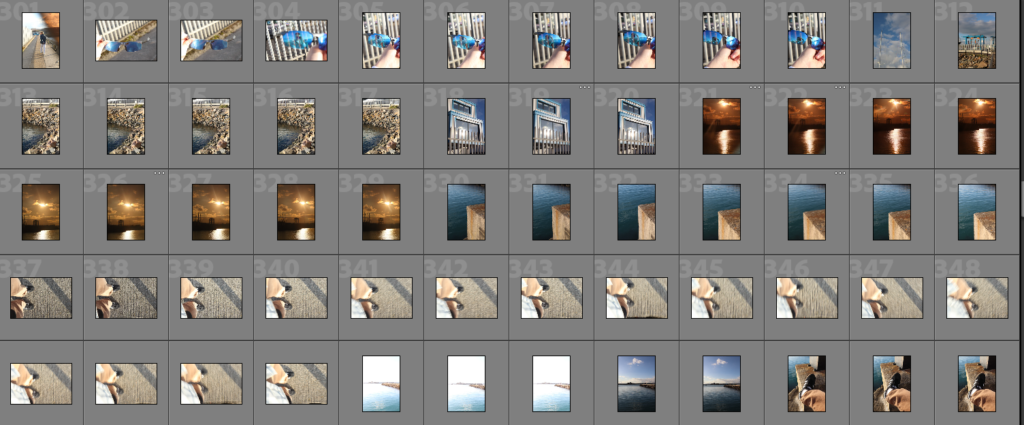Click the badge dots on cell 334
Screen dimensions: 1024x425
pyautogui.click(x=840, y=173)
